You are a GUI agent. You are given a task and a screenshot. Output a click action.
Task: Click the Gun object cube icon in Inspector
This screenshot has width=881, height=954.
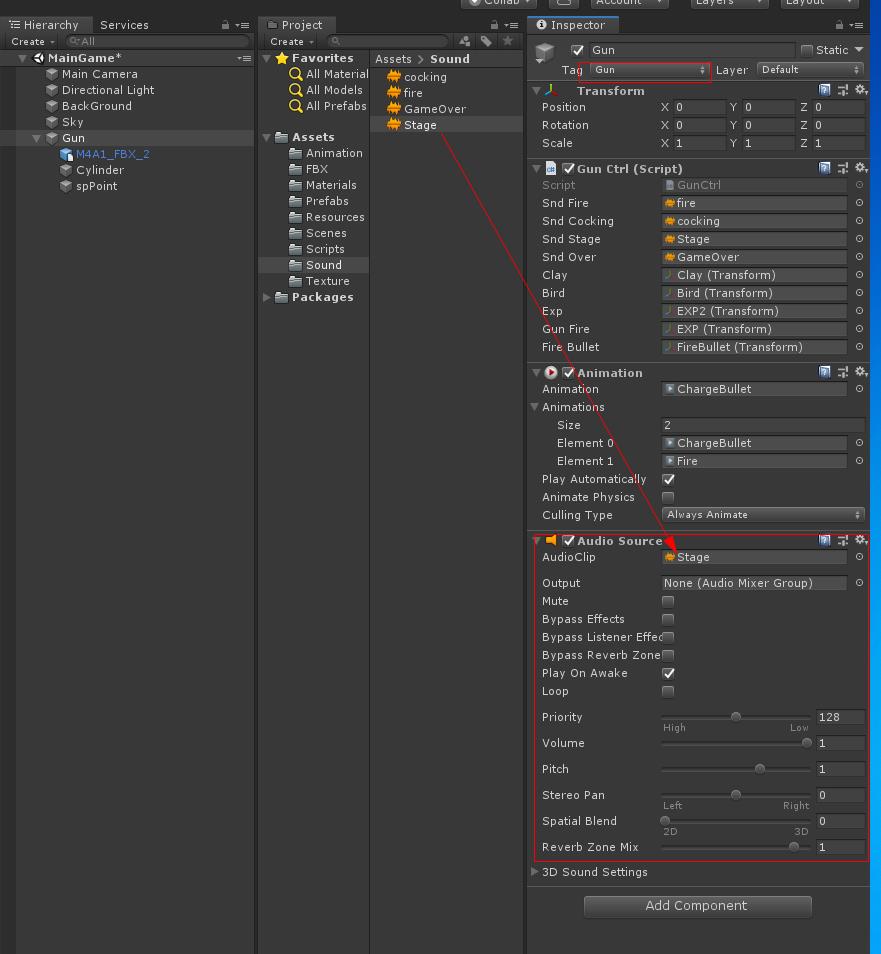click(x=545, y=53)
